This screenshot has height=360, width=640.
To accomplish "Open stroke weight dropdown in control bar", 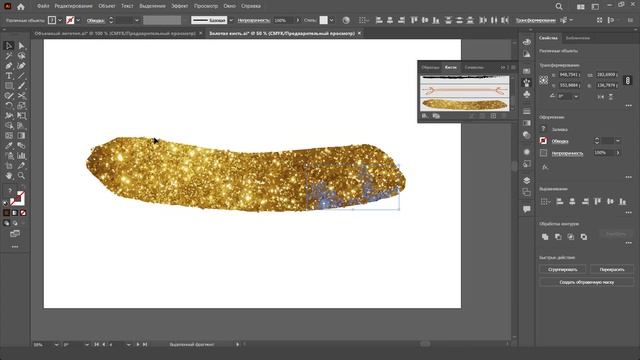I will point(137,20).
